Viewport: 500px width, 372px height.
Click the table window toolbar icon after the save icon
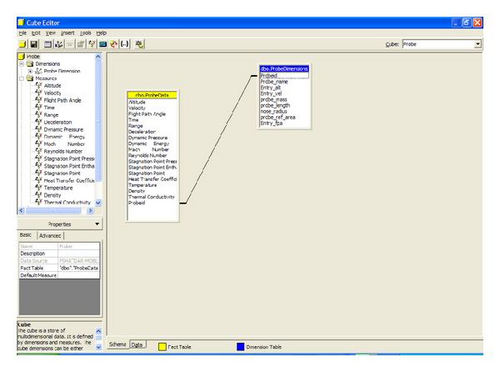(x=48, y=44)
